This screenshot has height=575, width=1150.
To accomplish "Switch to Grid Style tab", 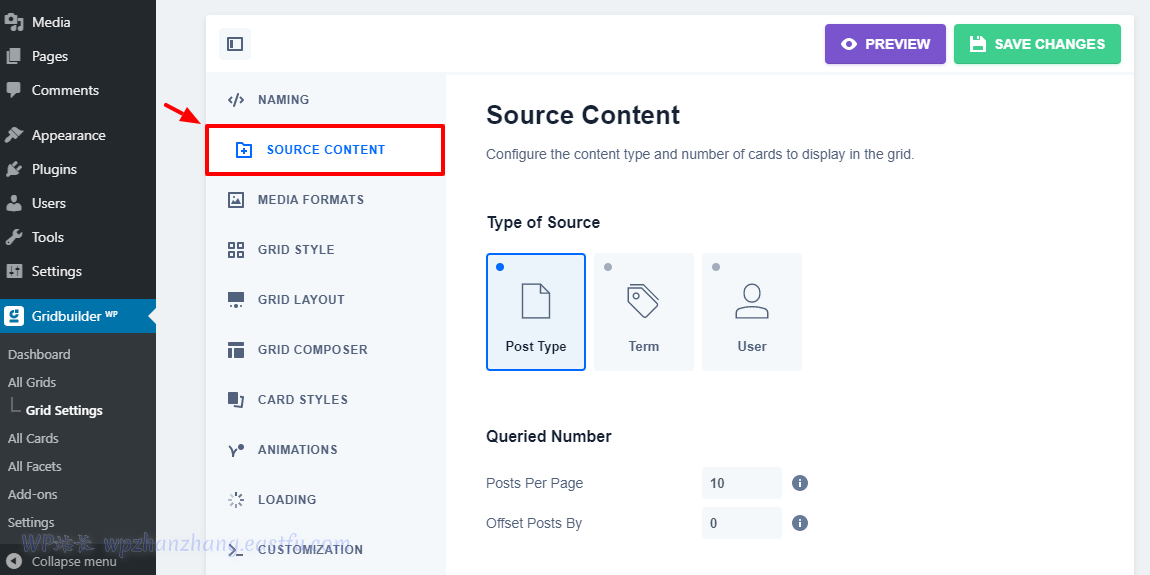I will click(325, 249).
